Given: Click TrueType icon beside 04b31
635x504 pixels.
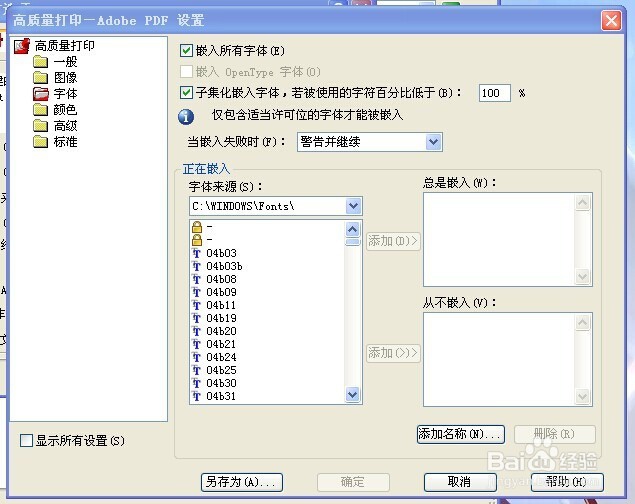Looking at the screenshot, I should click(x=196, y=396).
